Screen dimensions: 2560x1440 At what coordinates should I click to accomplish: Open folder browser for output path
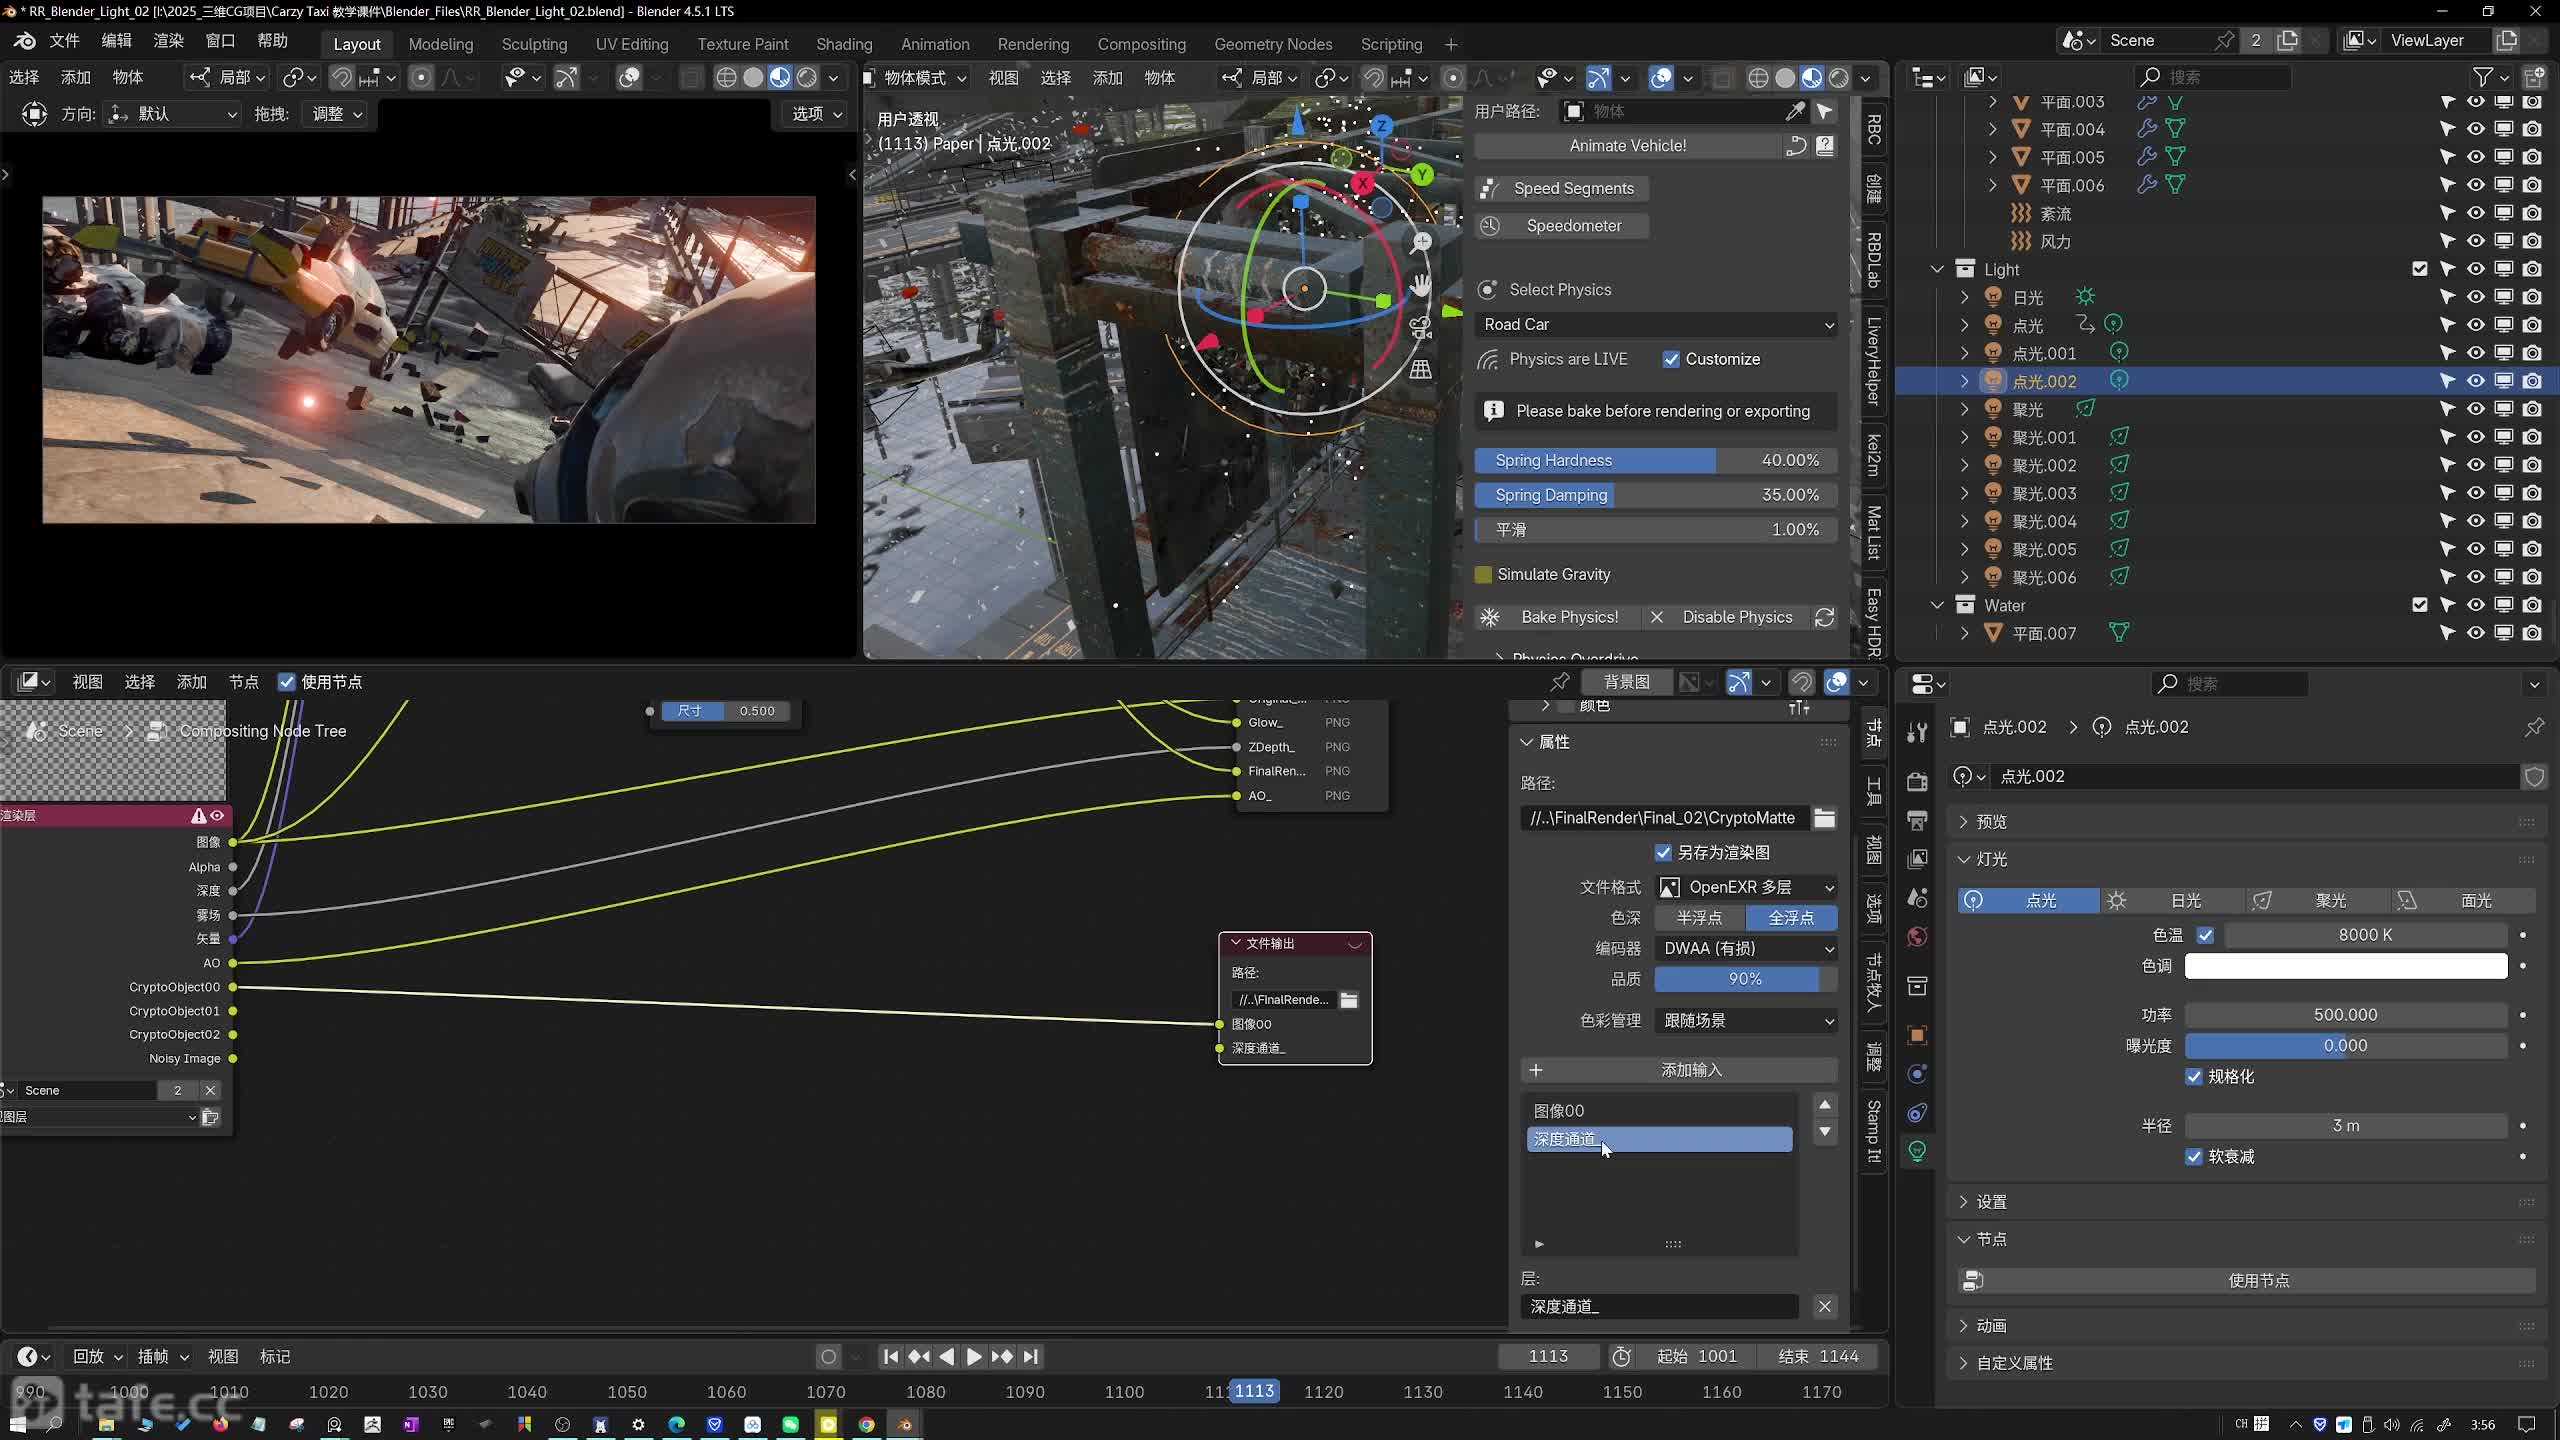(1824, 818)
